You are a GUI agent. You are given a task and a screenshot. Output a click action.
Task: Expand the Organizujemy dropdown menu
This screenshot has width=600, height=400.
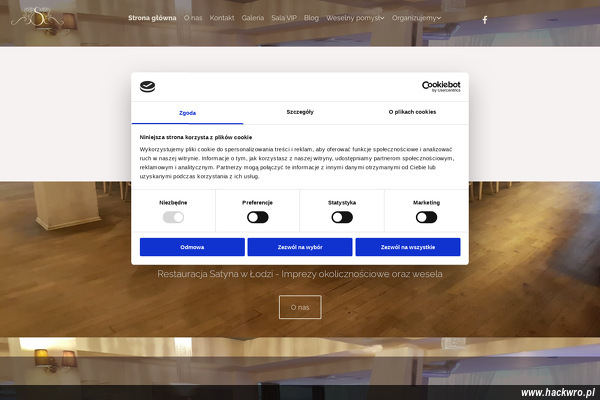tap(417, 18)
